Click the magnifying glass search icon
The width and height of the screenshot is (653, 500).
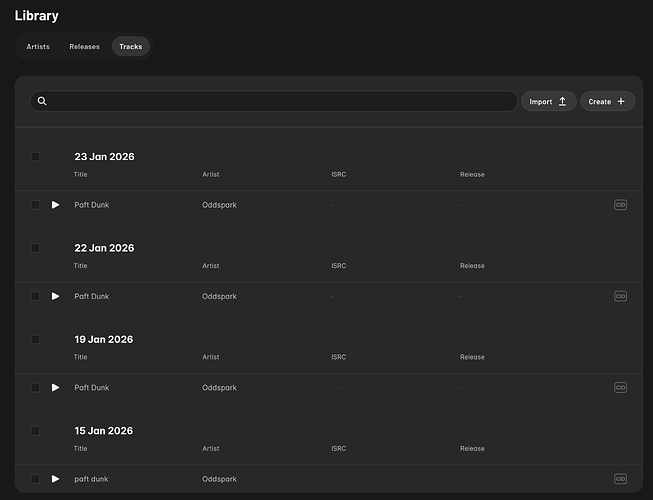tap(42, 101)
